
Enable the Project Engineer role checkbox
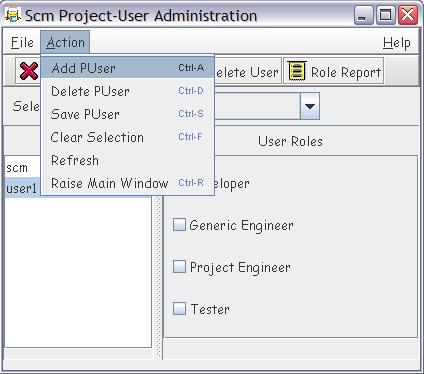click(179, 267)
